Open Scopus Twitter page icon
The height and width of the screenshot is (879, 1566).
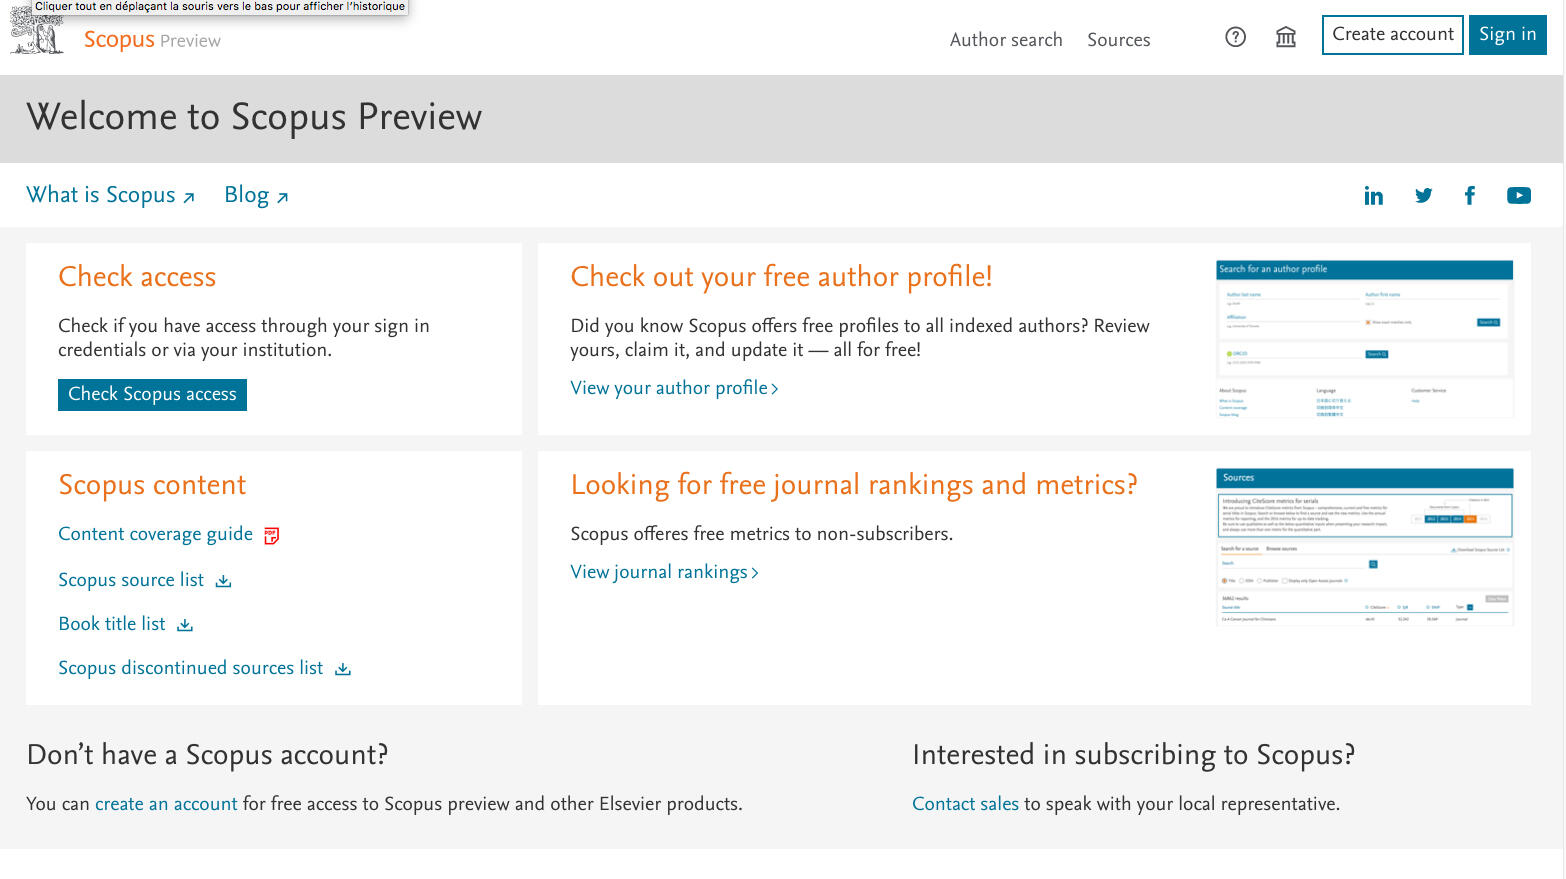coord(1423,196)
